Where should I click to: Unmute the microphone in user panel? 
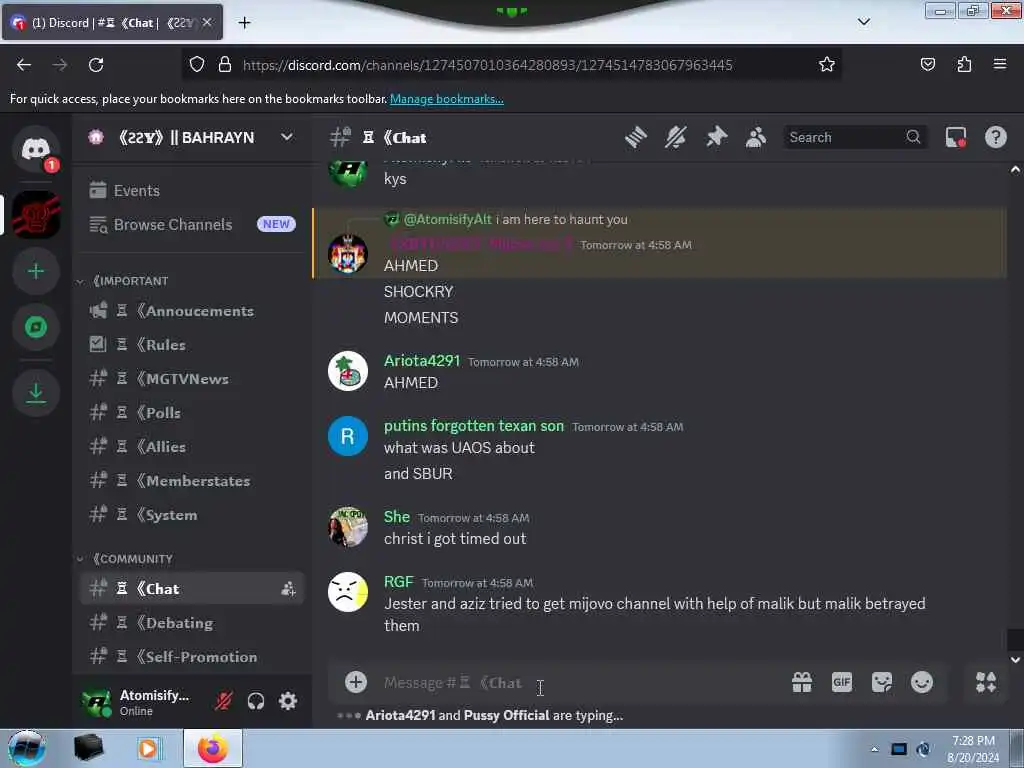pos(223,701)
